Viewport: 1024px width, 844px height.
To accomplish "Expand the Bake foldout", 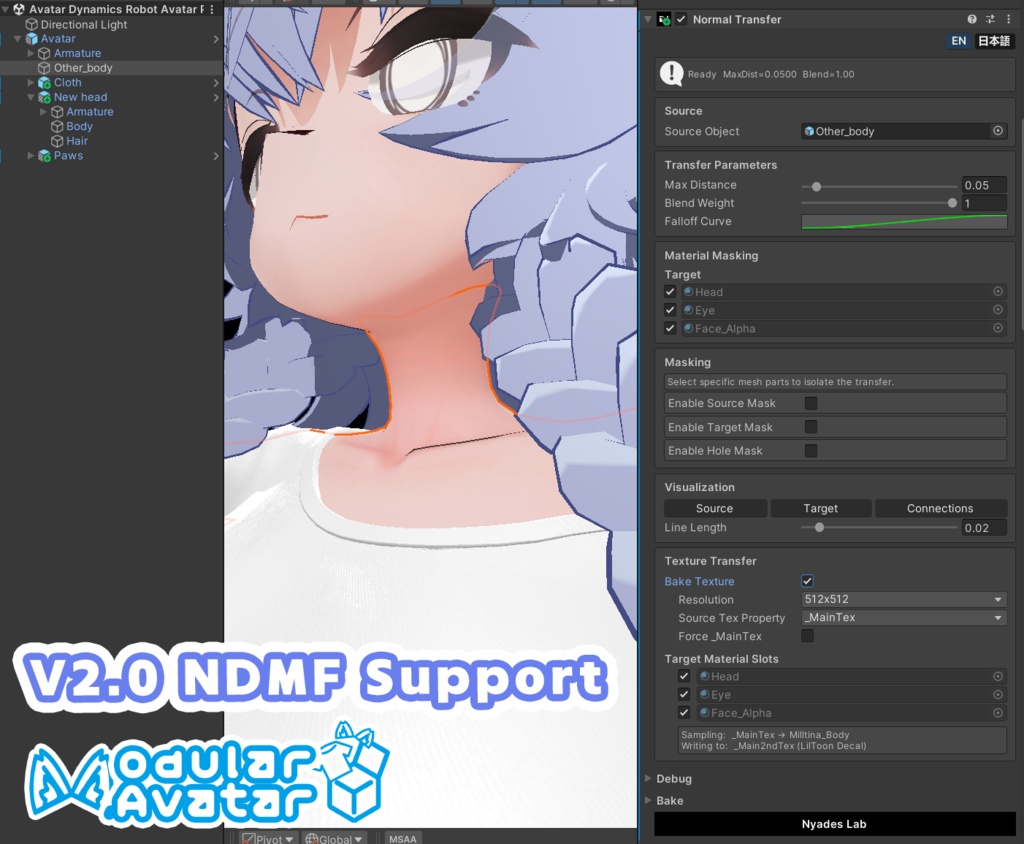I will pyautogui.click(x=648, y=800).
